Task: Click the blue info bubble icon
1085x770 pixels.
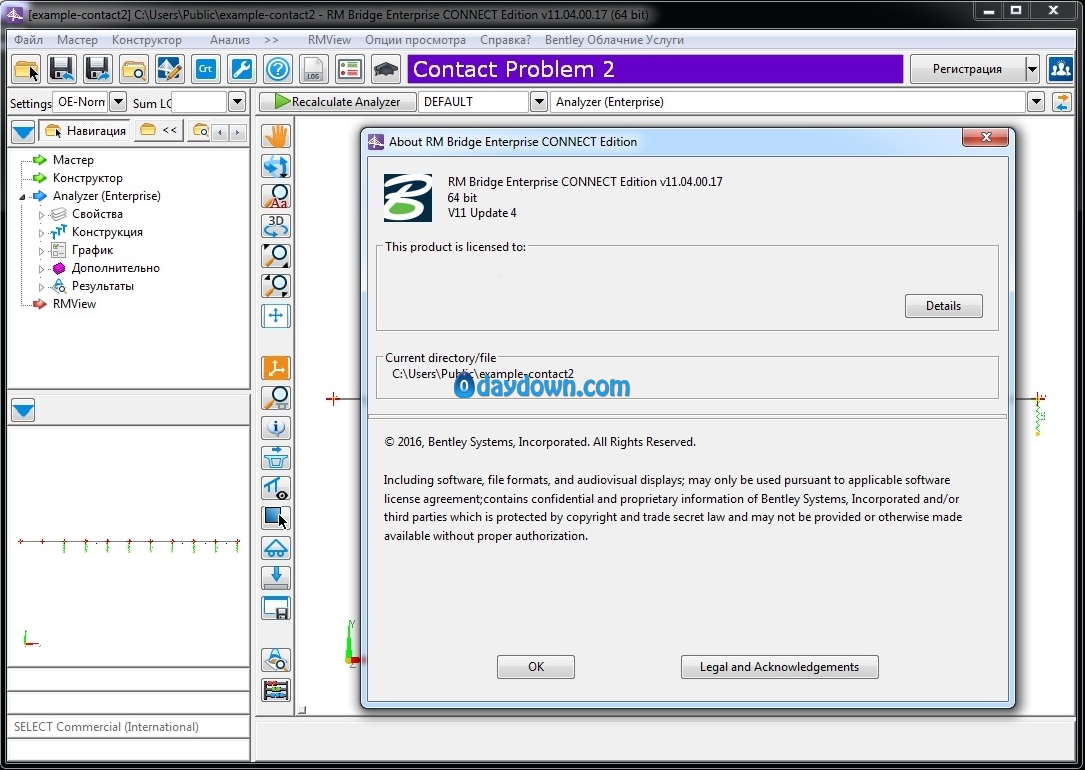Action: tap(276, 428)
